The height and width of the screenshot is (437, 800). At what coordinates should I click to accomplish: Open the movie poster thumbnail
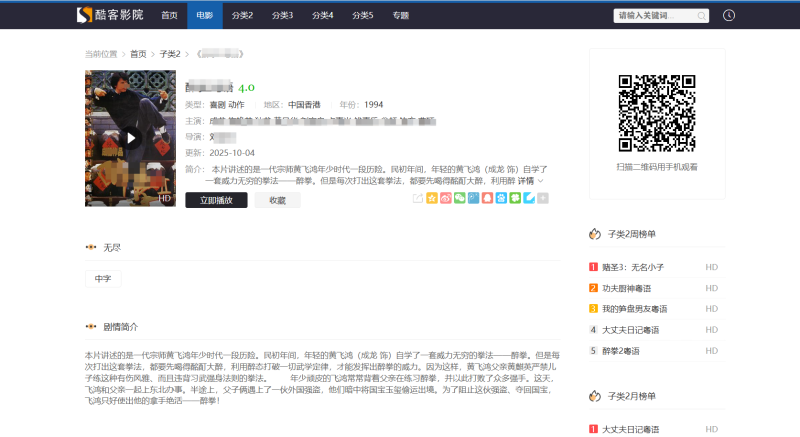[130, 138]
